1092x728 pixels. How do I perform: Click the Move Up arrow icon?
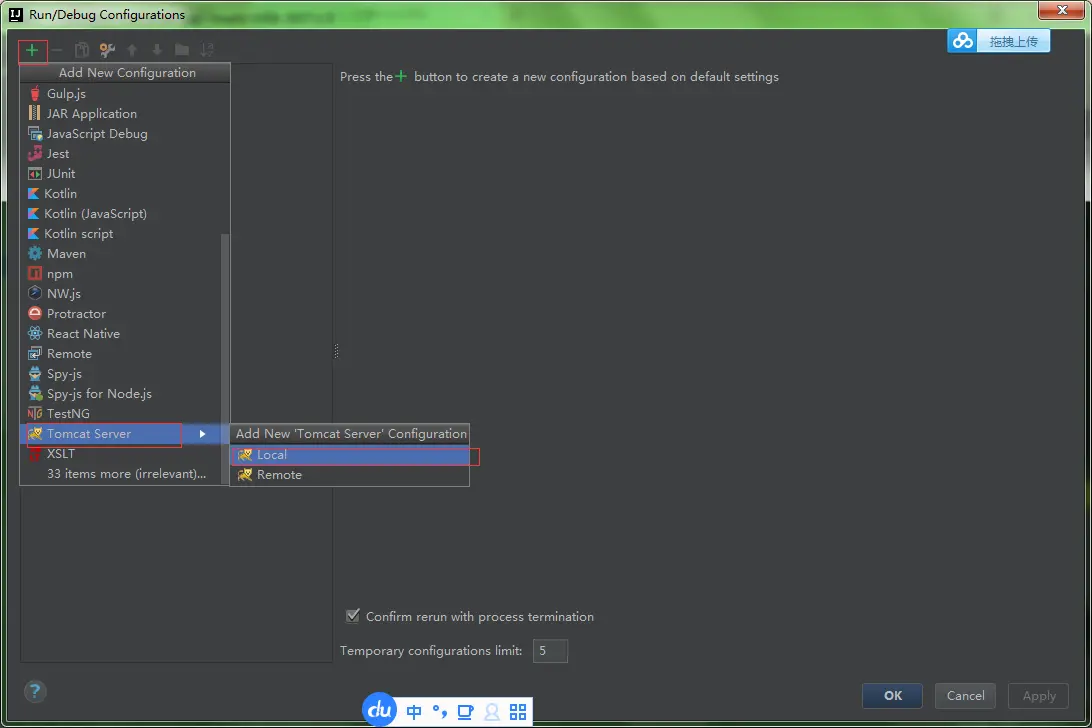[132, 50]
